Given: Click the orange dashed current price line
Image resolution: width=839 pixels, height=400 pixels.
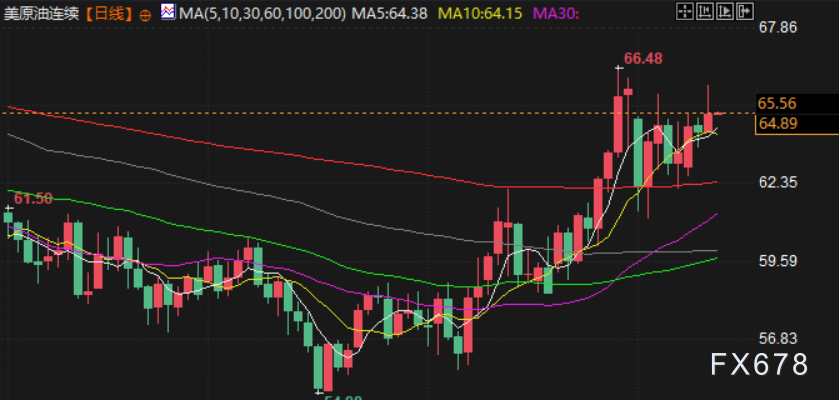Looking at the screenshot, I should pyautogui.click(x=300, y=113).
